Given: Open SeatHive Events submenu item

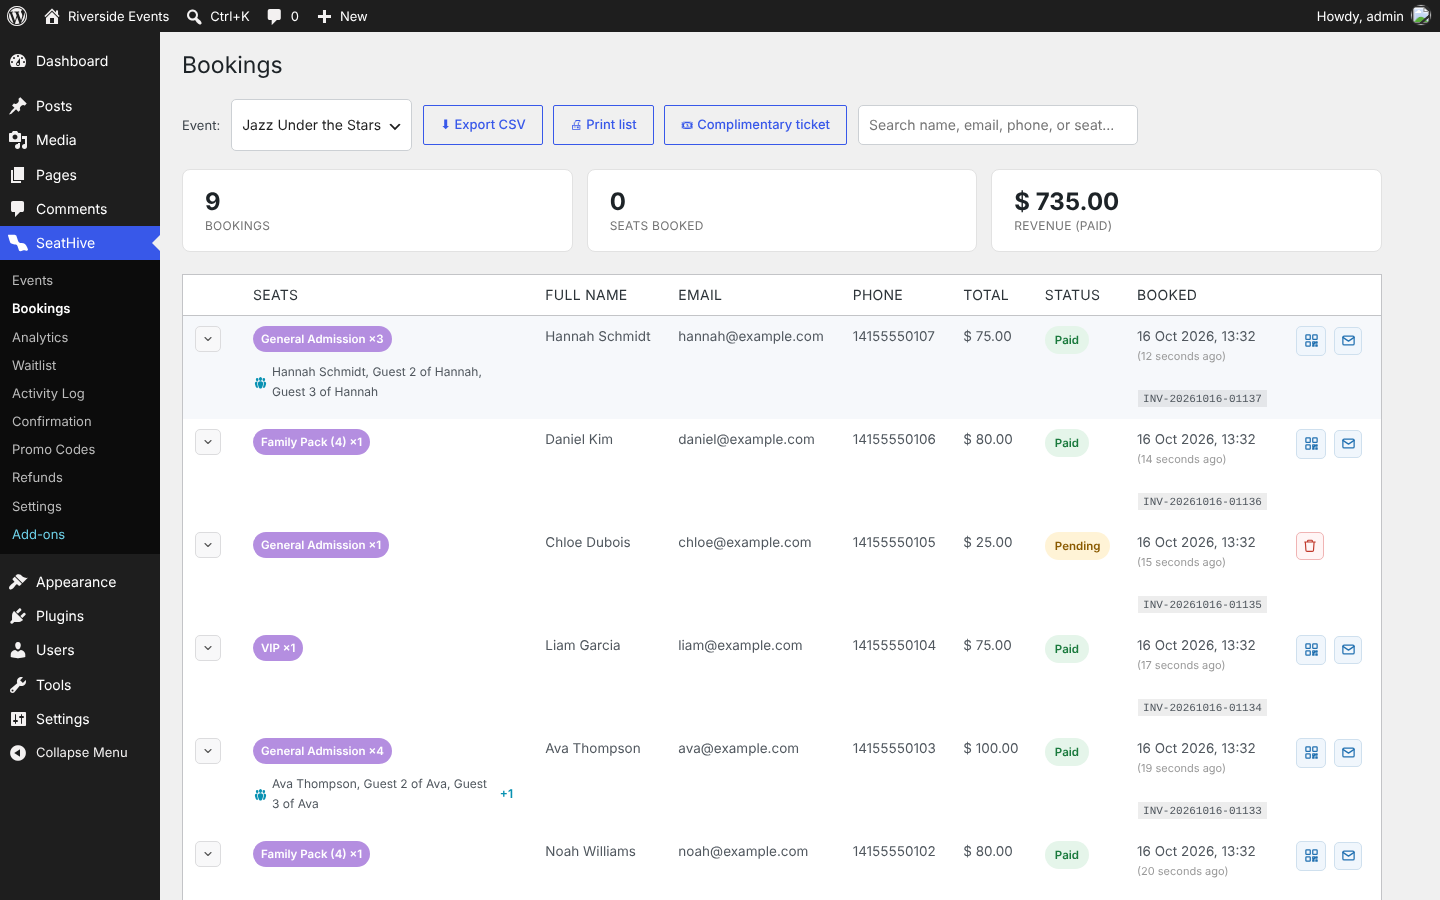Looking at the screenshot, I should click(32, 281).
